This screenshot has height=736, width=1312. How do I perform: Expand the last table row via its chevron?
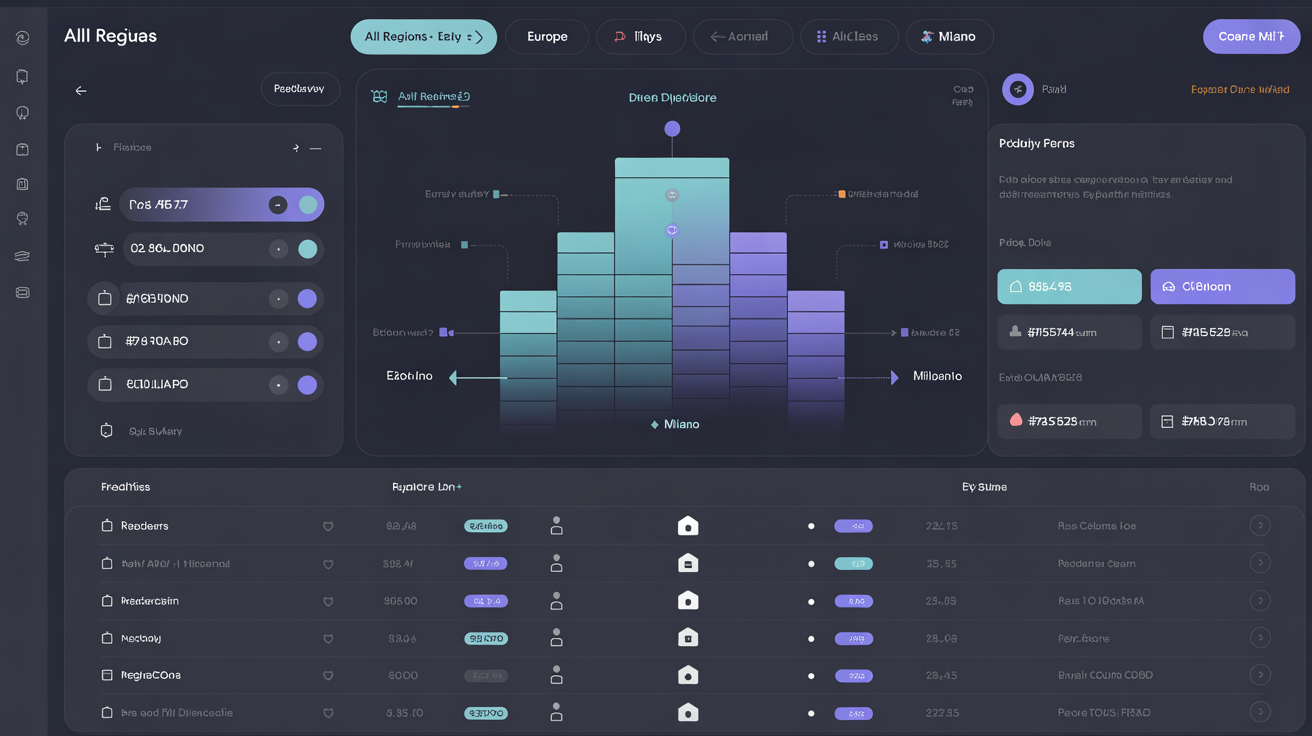1260,712
